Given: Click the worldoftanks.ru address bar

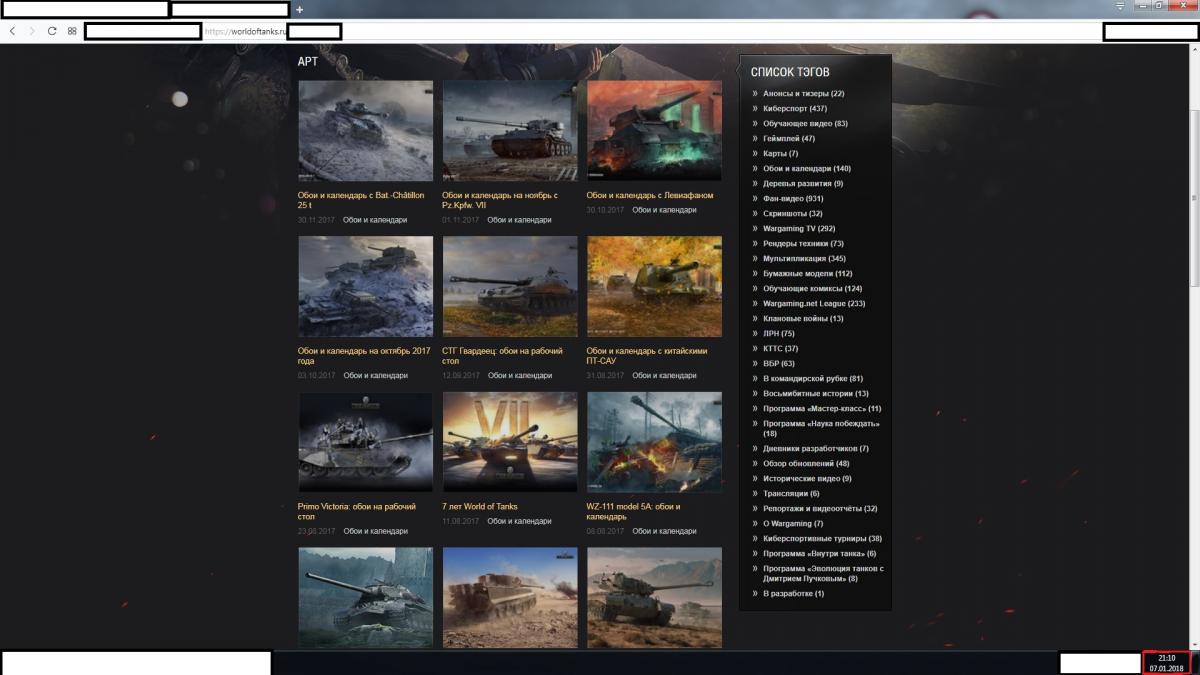Looking at the screenshot, I should 245,32.
